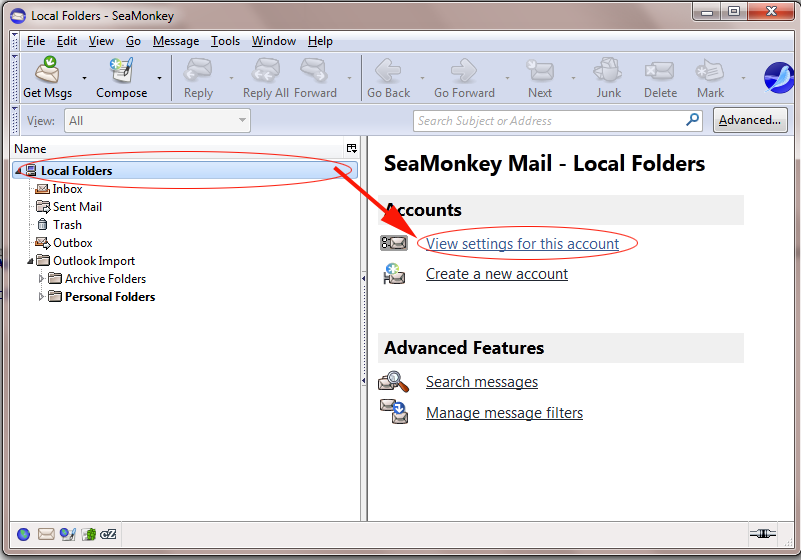Open the Edit menu
The width and height of the screenshot is (801, 560).
click(66, 41)
